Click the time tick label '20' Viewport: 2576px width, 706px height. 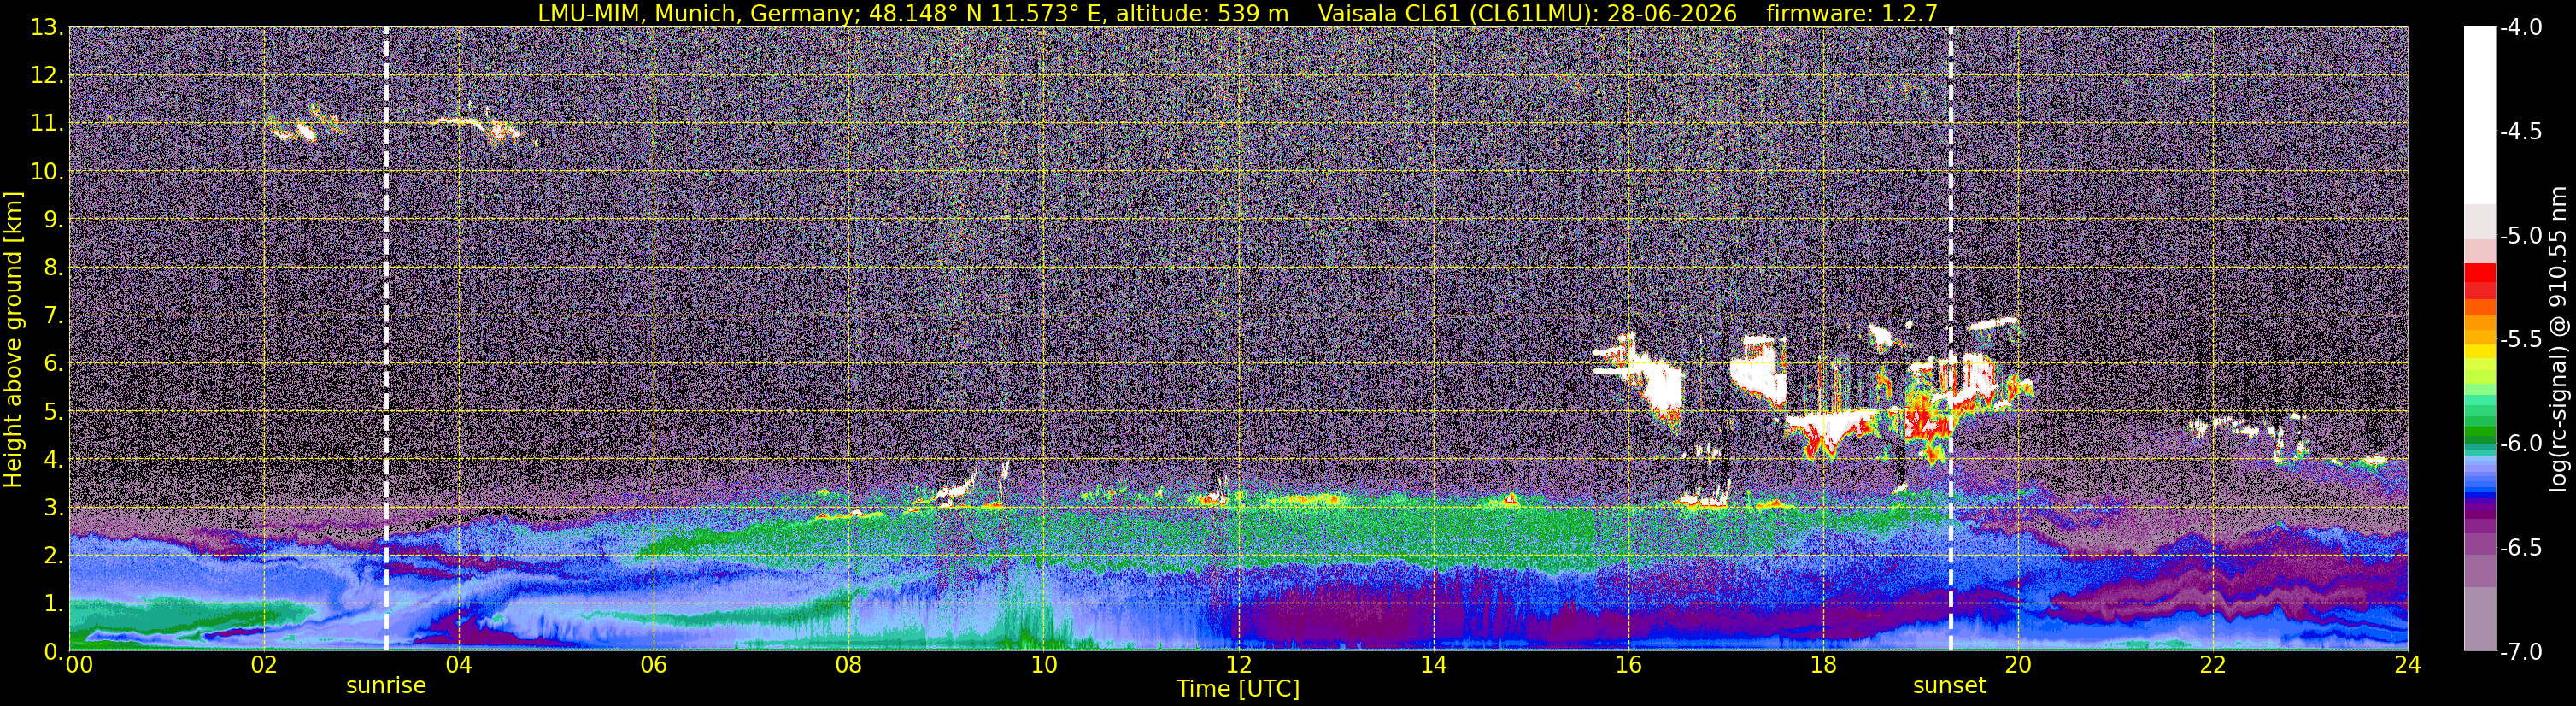click(2018, 665)
